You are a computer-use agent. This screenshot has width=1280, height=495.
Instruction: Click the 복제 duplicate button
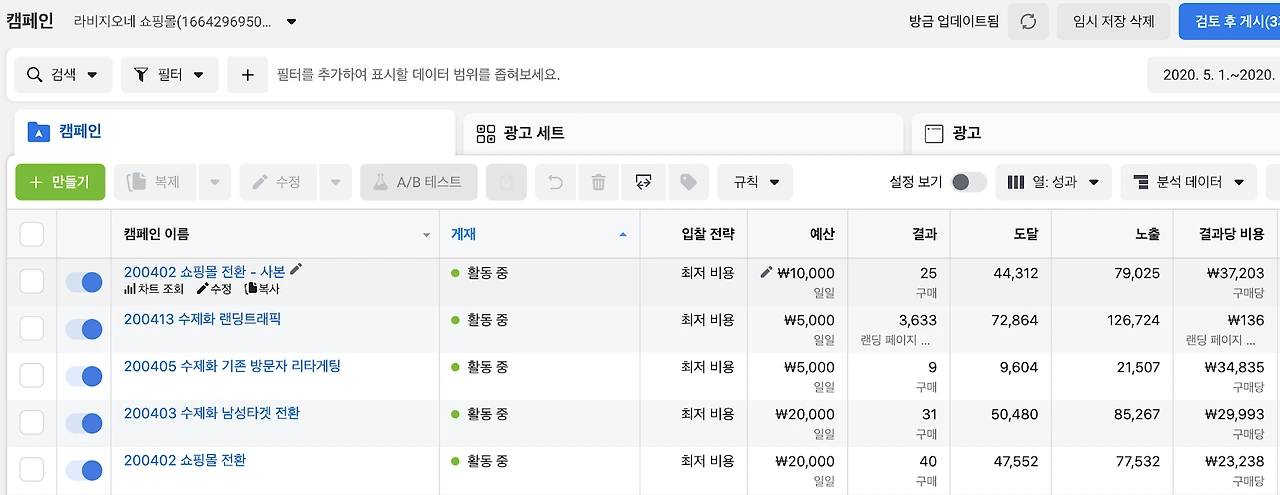156,182
